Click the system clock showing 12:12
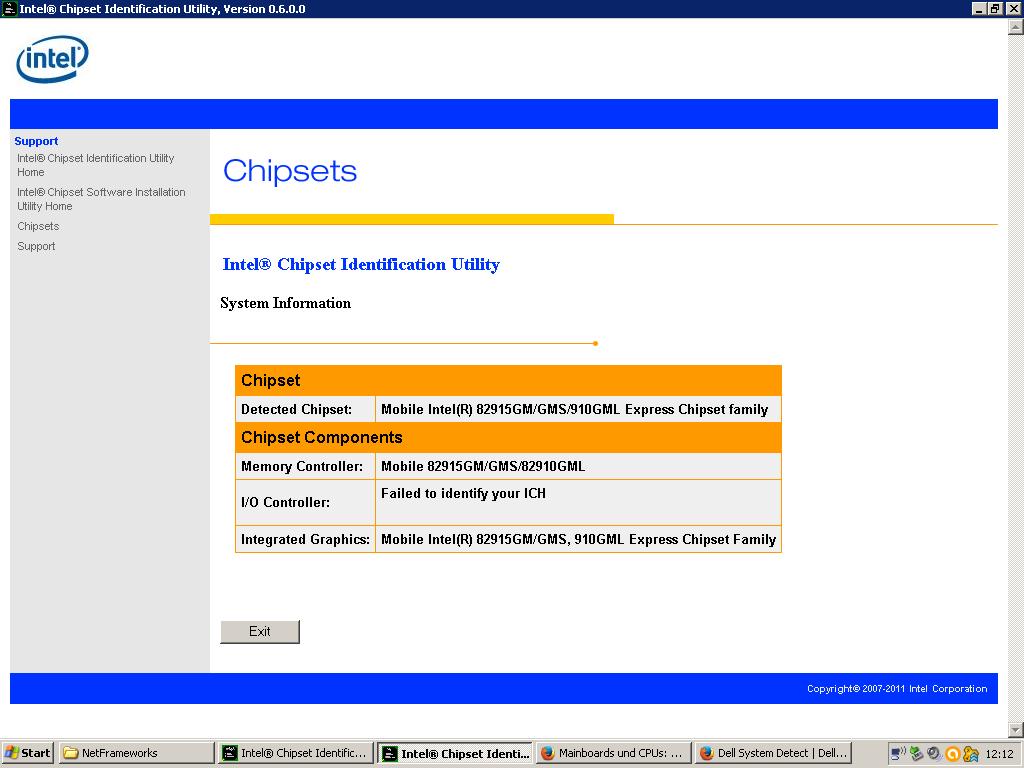The height and width of the screenshot is (768, 1024). tap(999, 754)
